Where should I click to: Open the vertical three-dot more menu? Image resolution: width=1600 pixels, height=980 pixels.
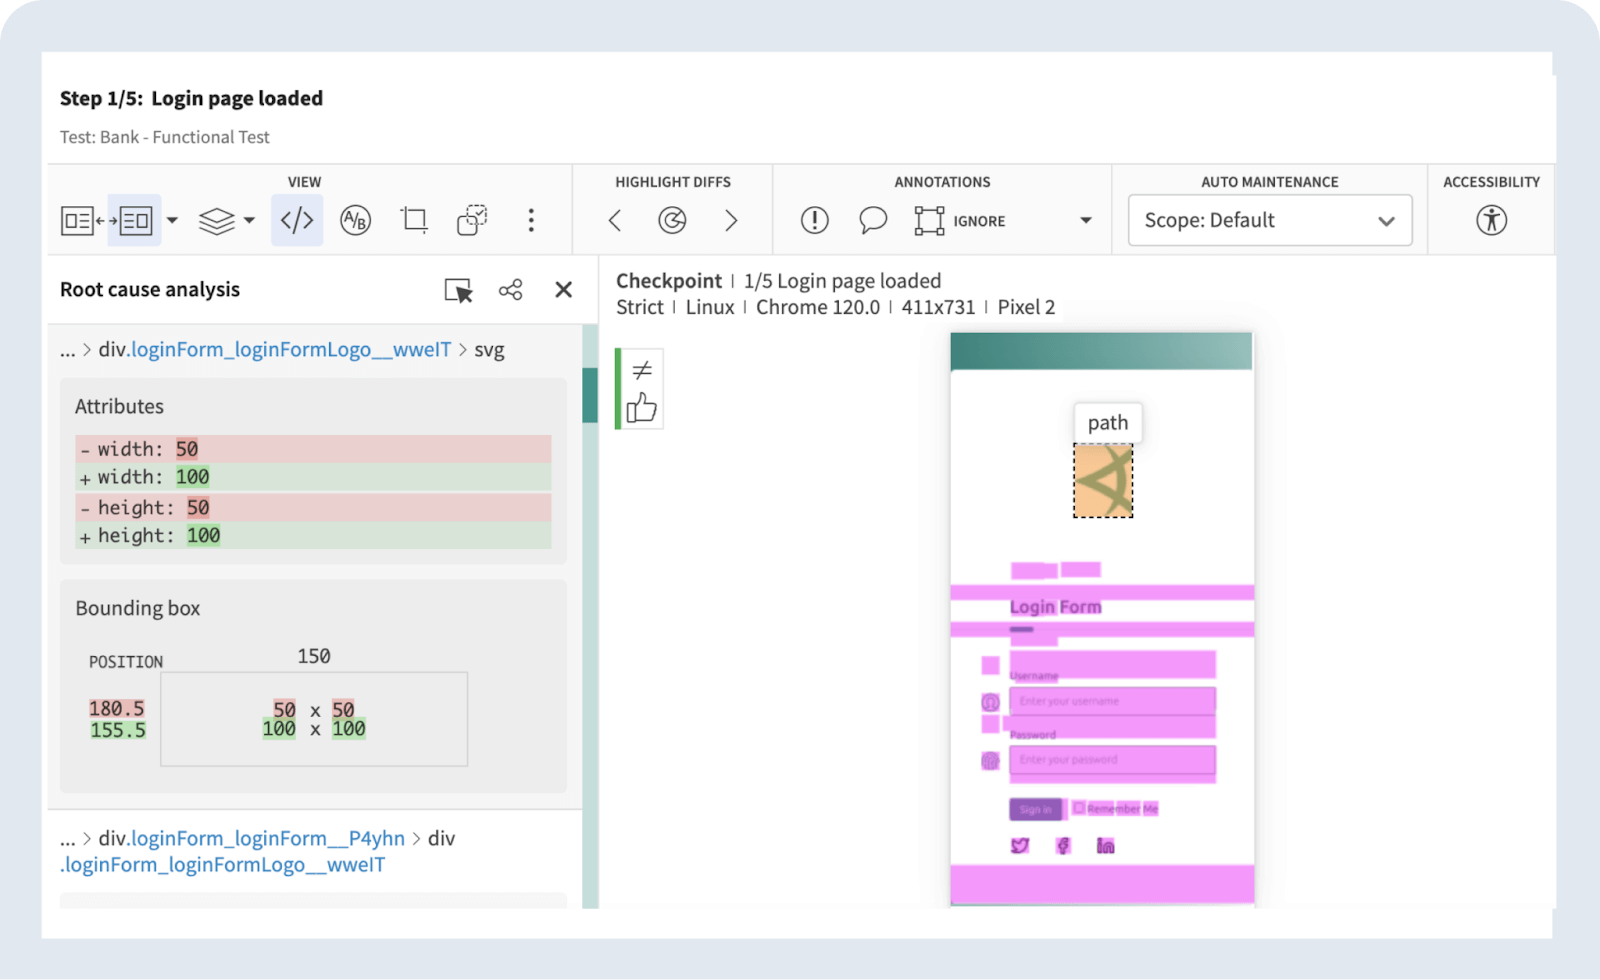(531, 220)
